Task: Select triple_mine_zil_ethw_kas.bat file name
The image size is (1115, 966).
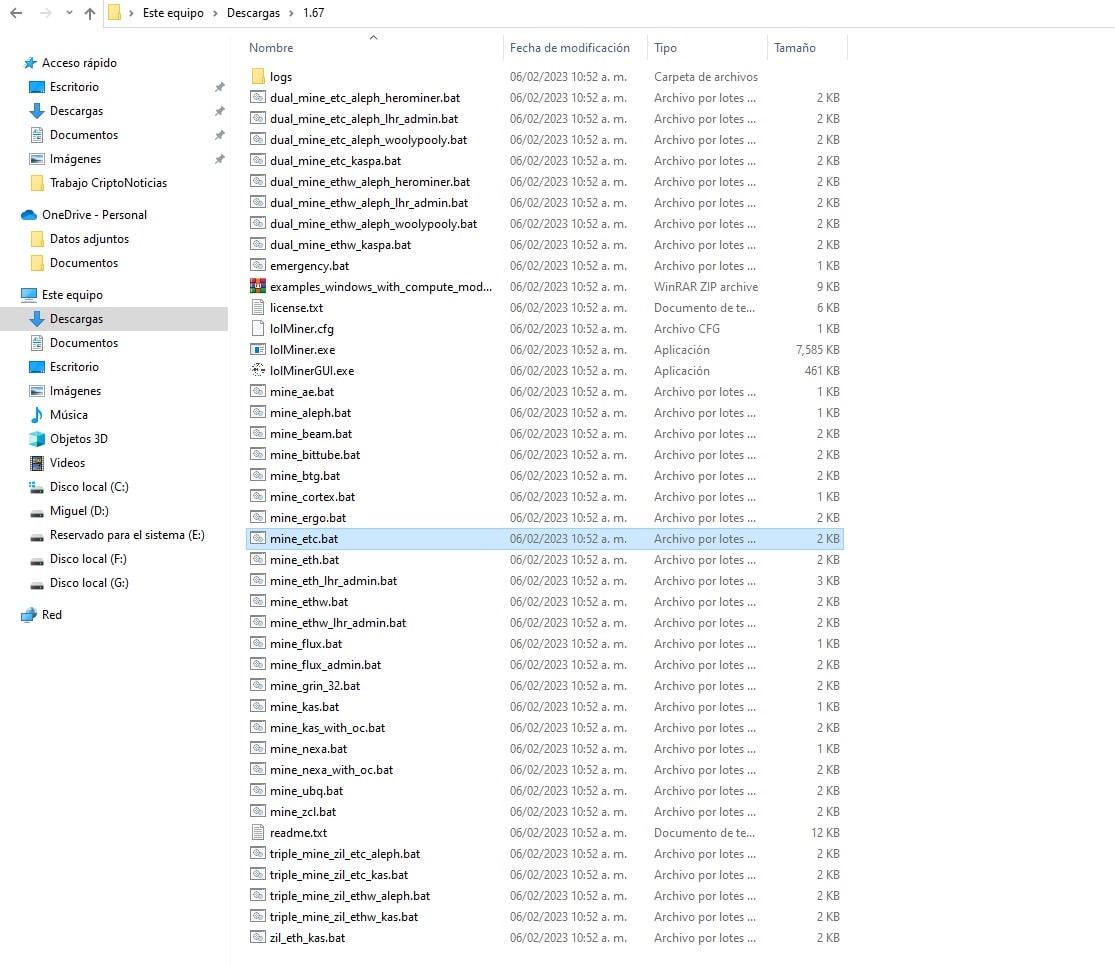Action: (x=343, y=917)
